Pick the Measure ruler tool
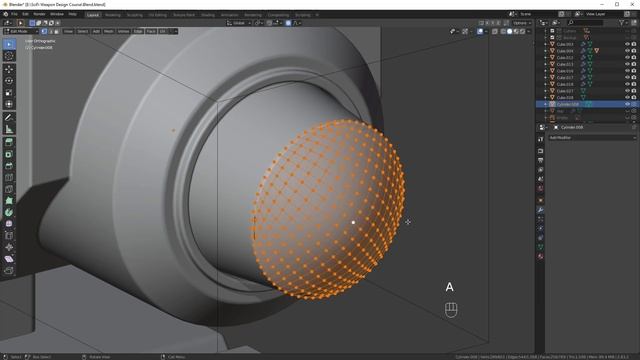Image resolution: width=640 pixels, height=360 pixels. (x=9, y=129)
